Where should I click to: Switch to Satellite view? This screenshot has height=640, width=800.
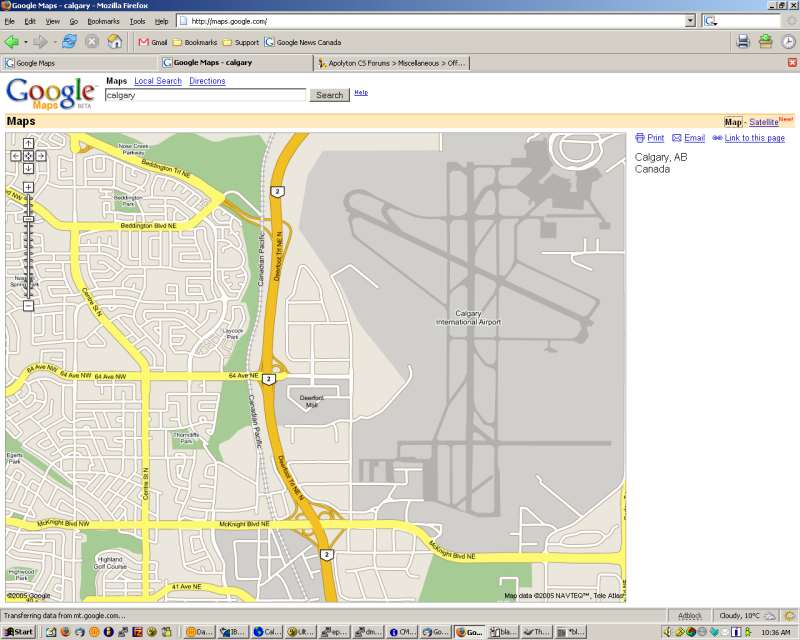tap(763, 122)
